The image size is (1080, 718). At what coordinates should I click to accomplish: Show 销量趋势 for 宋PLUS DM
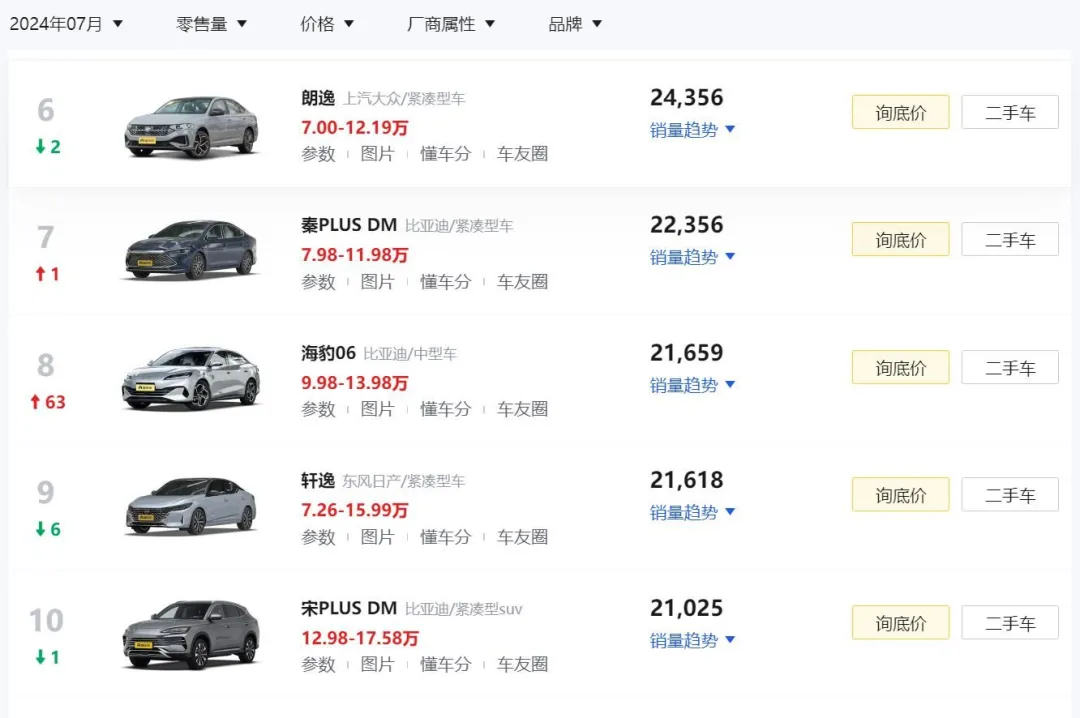692,640
